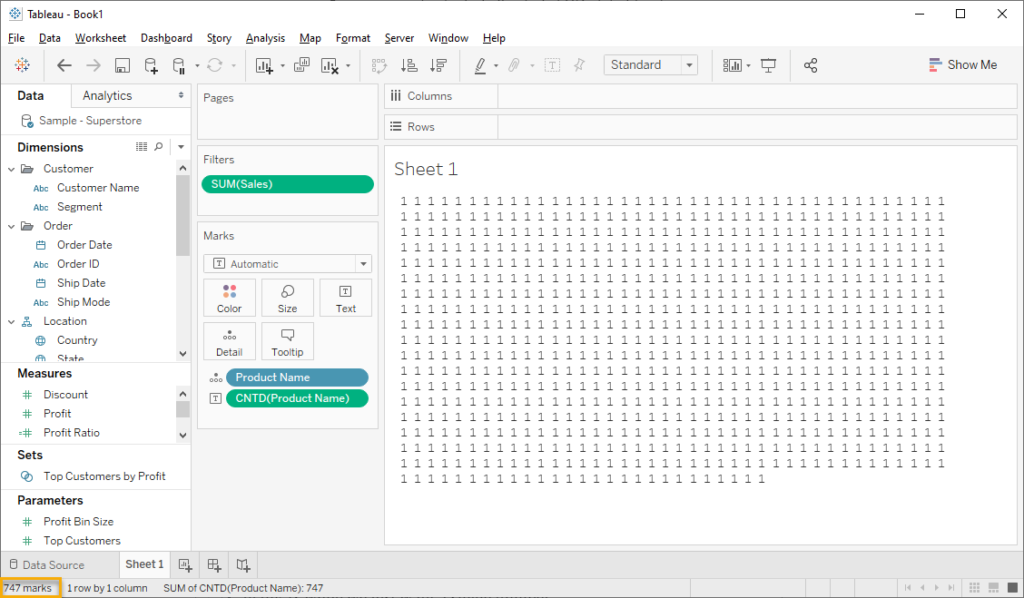
Task: Sort ascending with the toolbar icon
Action: click(409, 65)
